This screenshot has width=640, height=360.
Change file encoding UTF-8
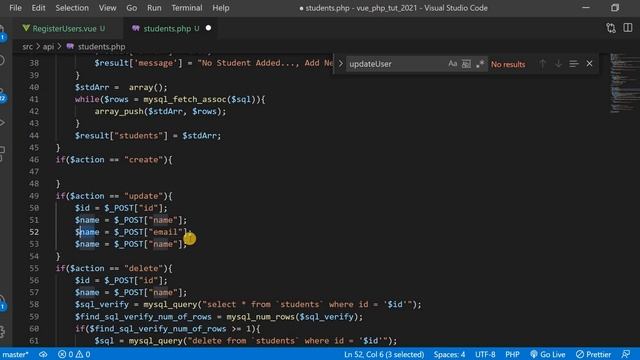[485, 354]
